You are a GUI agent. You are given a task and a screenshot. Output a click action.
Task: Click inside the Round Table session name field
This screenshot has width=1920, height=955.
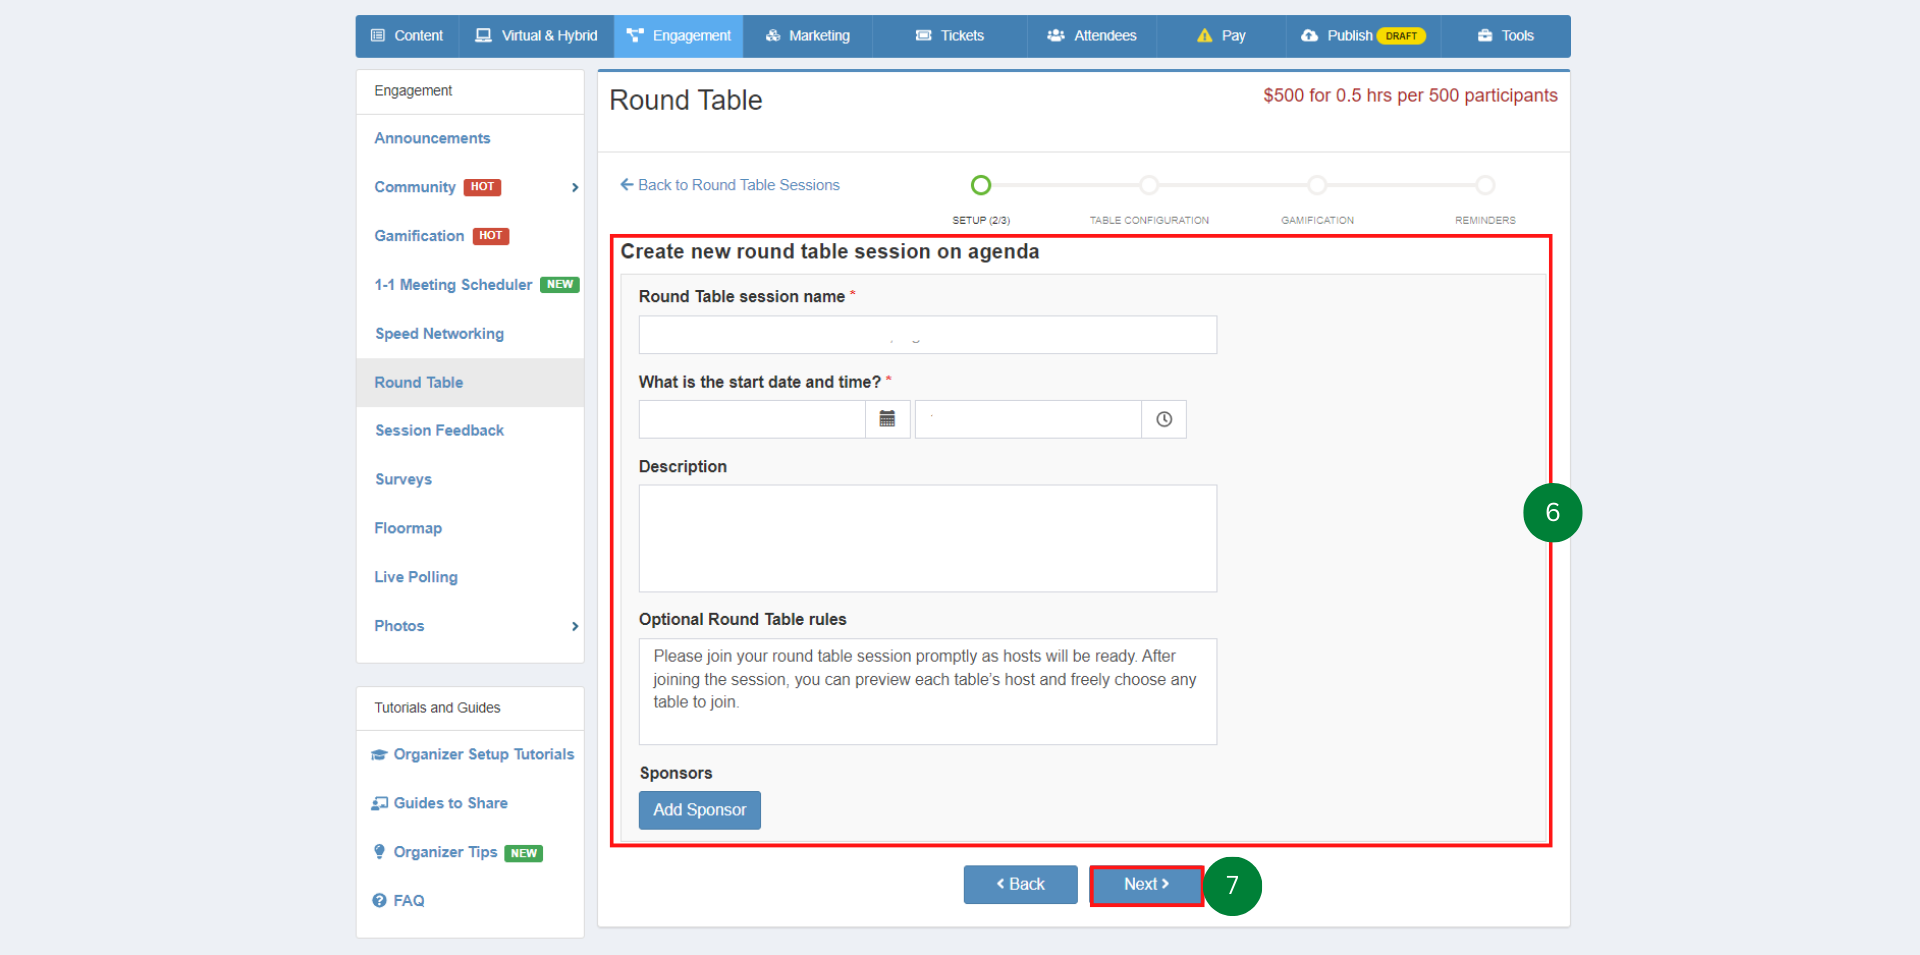[x=926, y=334]
